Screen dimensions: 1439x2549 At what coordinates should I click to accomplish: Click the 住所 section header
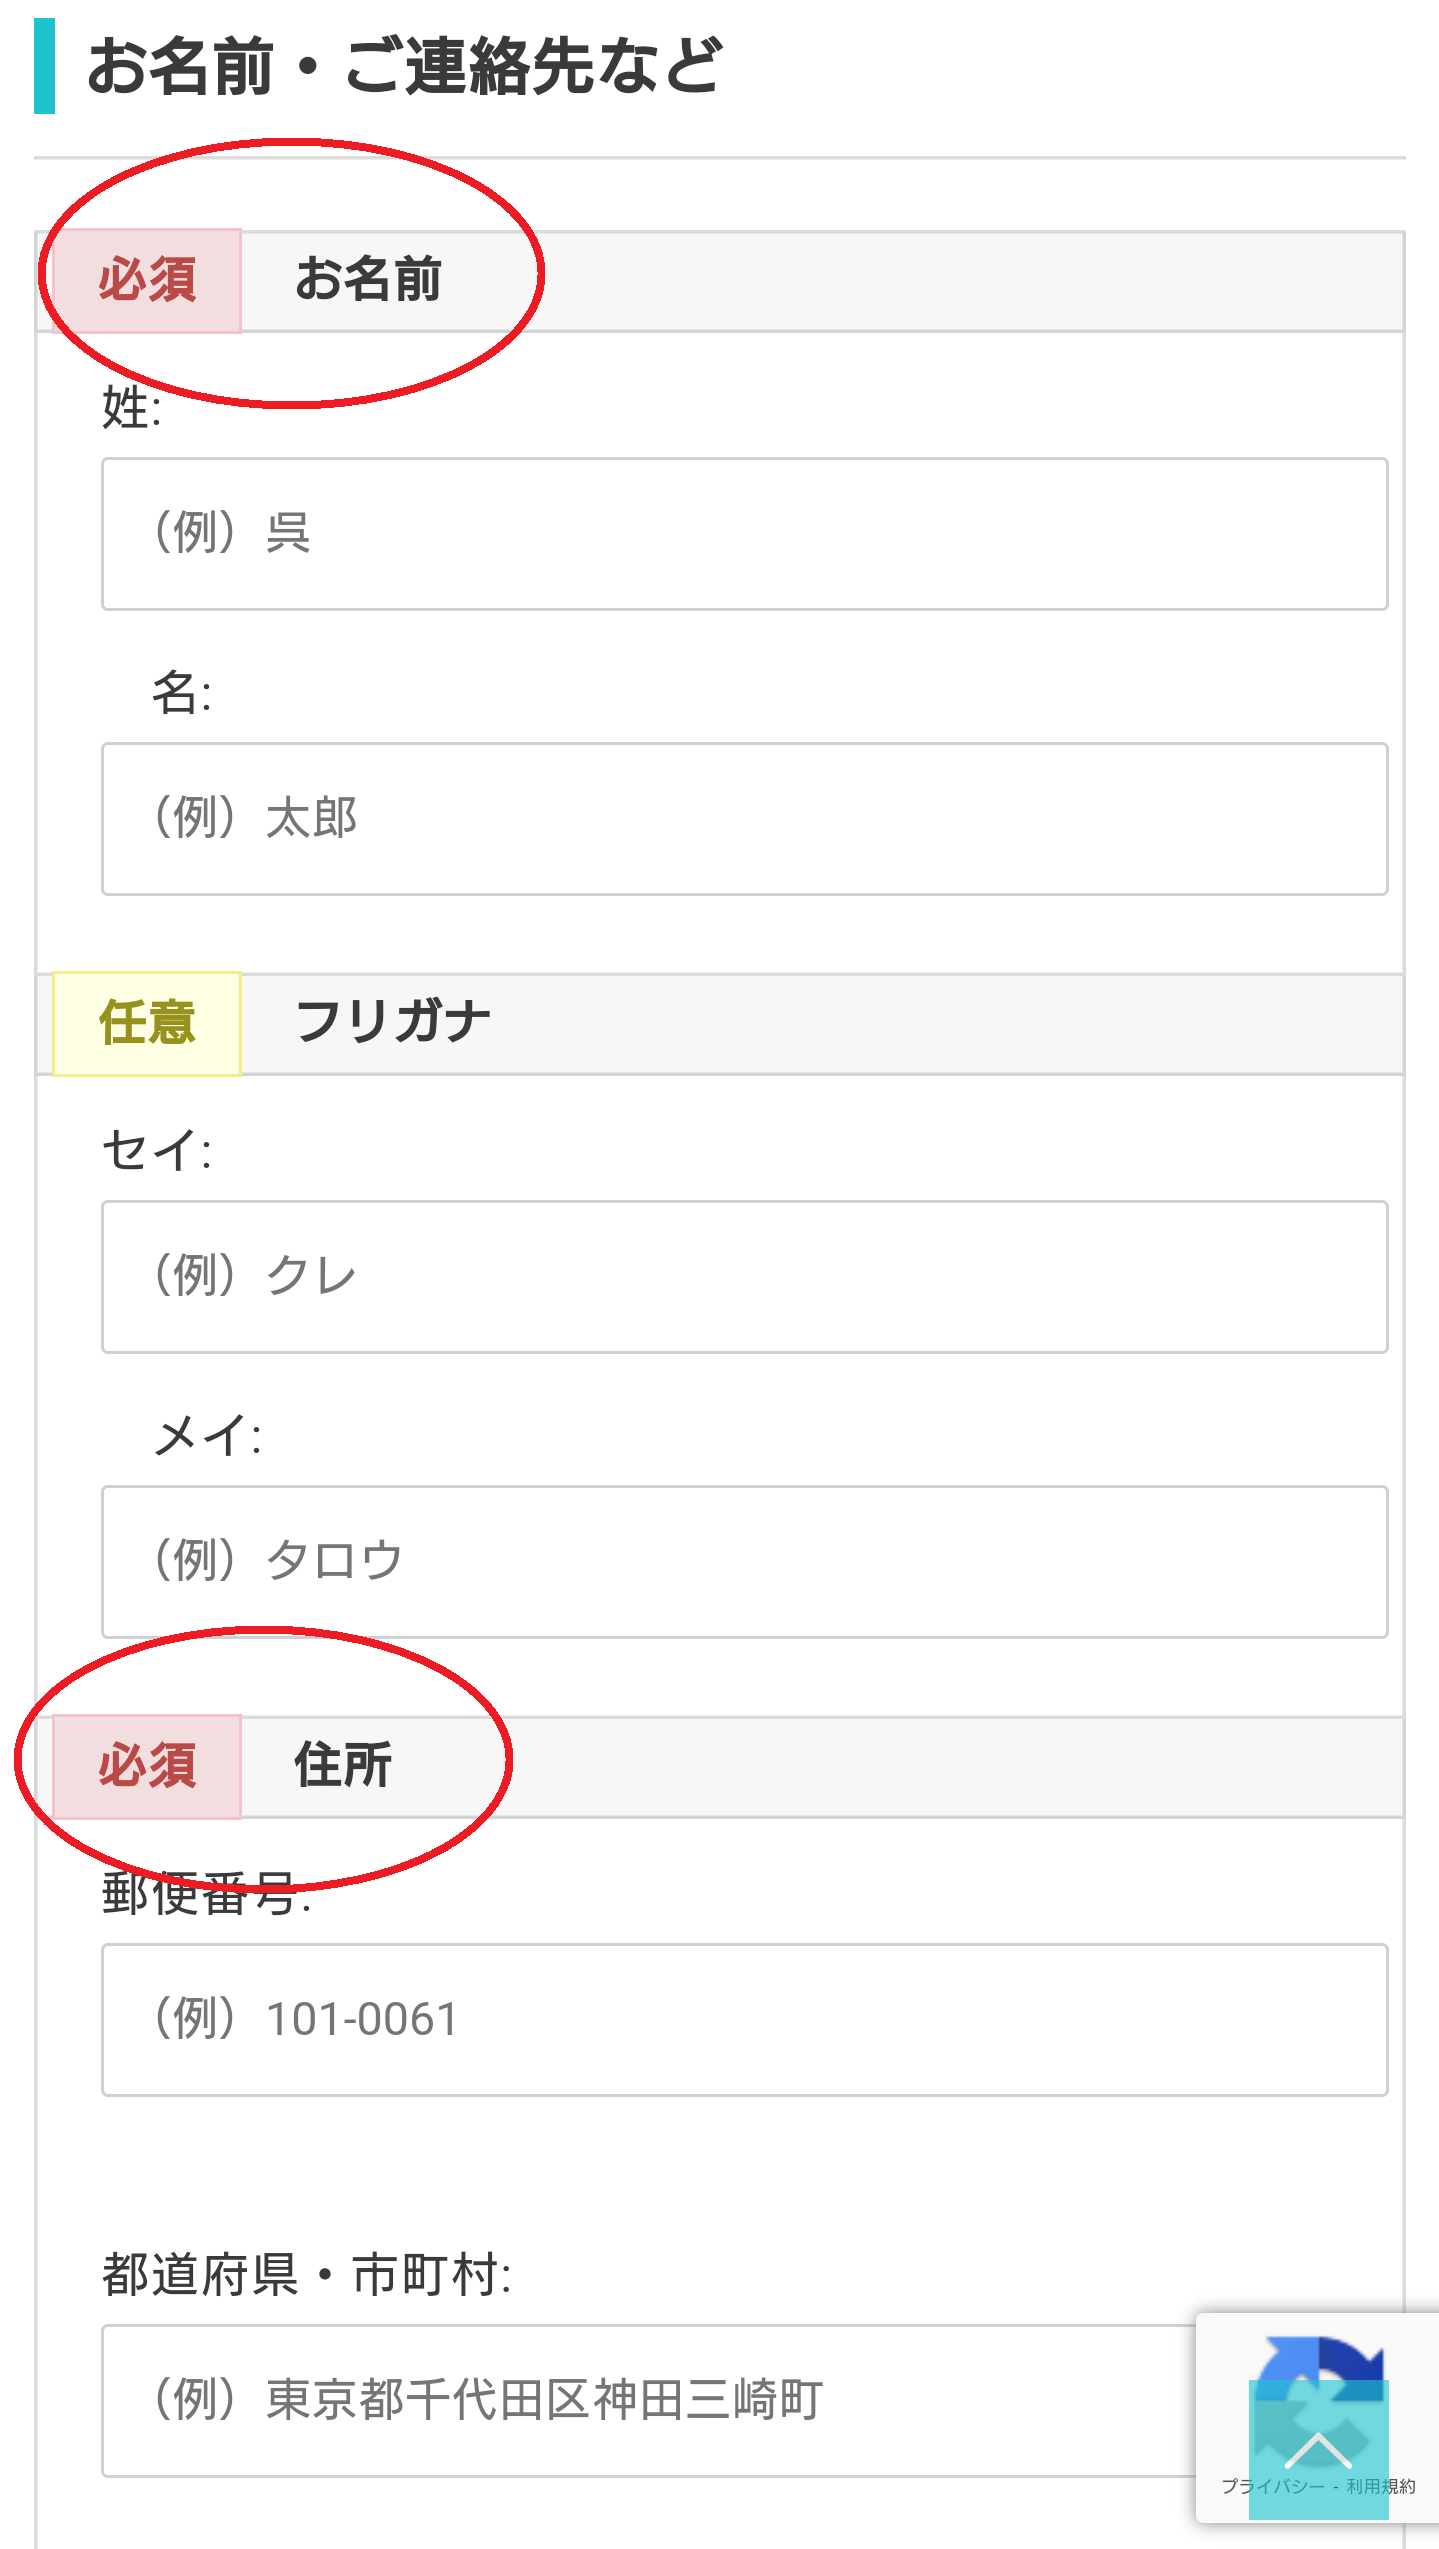[343, 1766]
